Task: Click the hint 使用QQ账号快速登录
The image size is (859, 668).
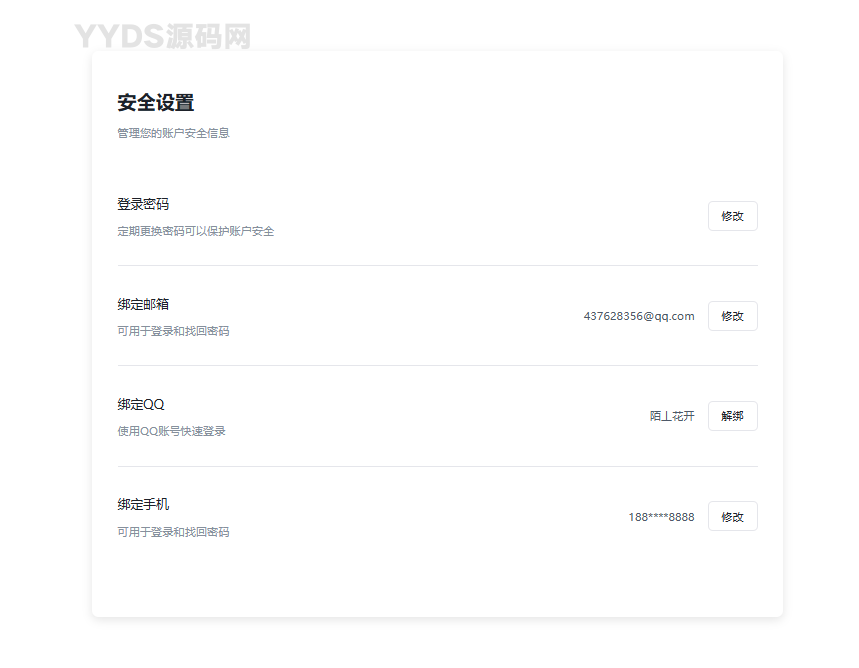Action: click(x=170, y=430)
